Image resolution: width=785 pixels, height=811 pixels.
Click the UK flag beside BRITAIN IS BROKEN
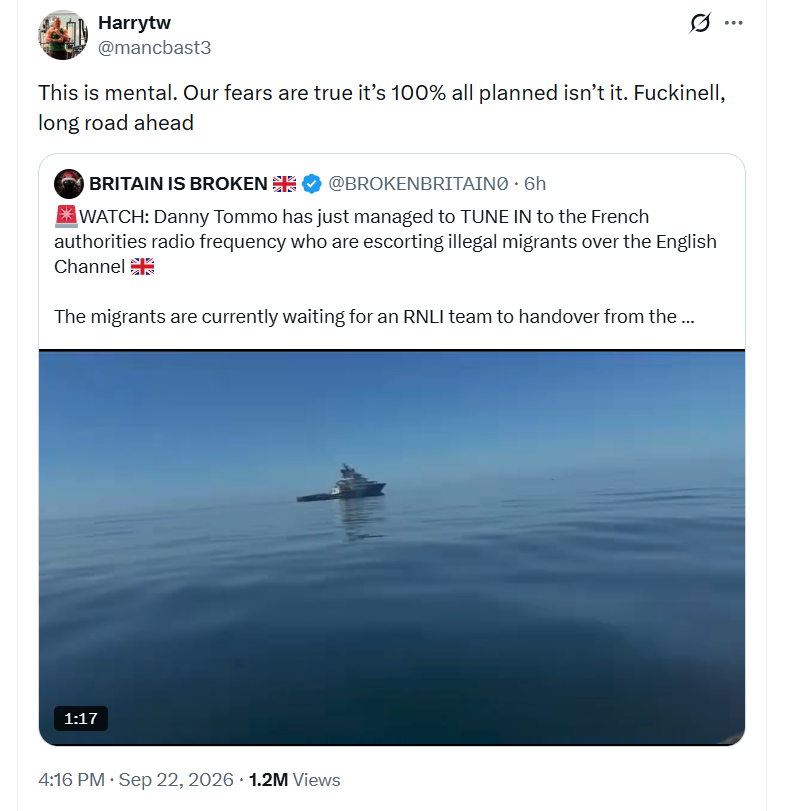click(284, 184)
